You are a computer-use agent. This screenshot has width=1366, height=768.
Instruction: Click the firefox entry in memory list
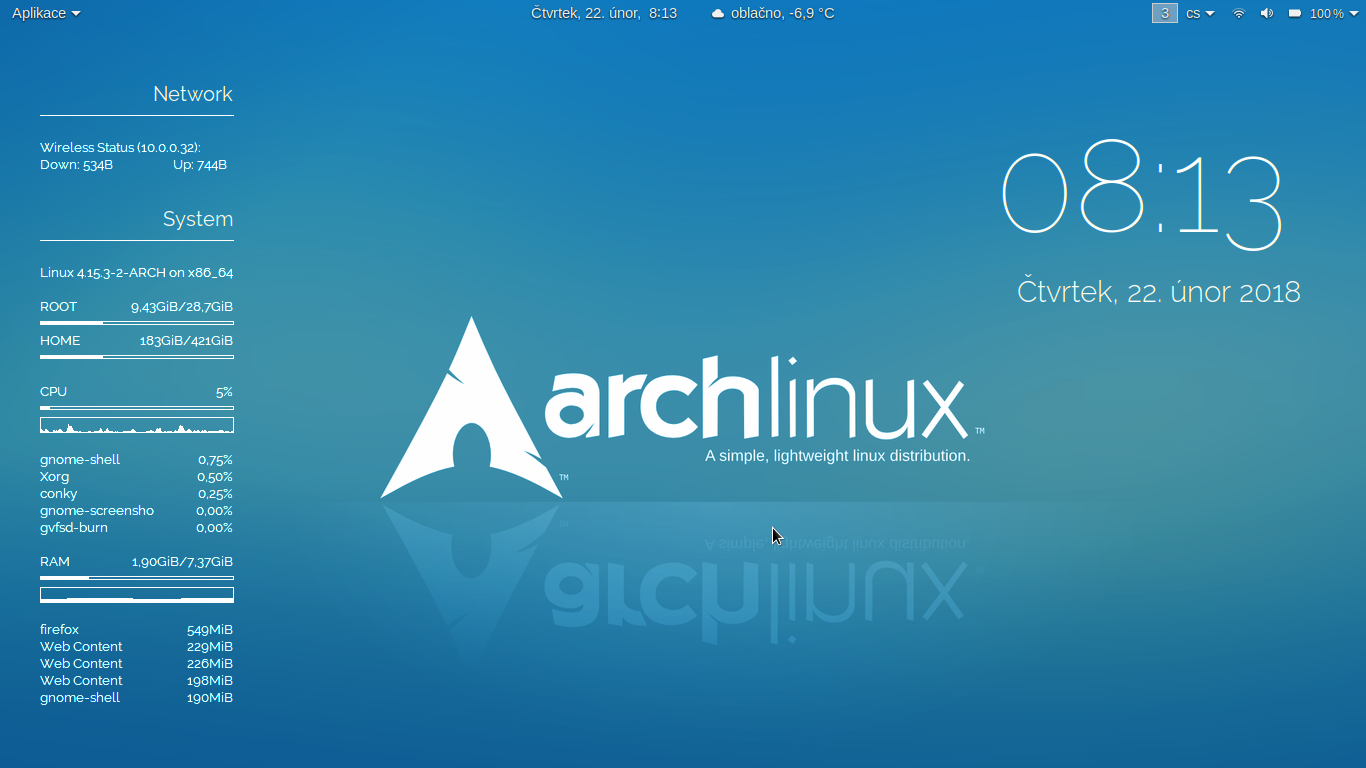(60, 630)
